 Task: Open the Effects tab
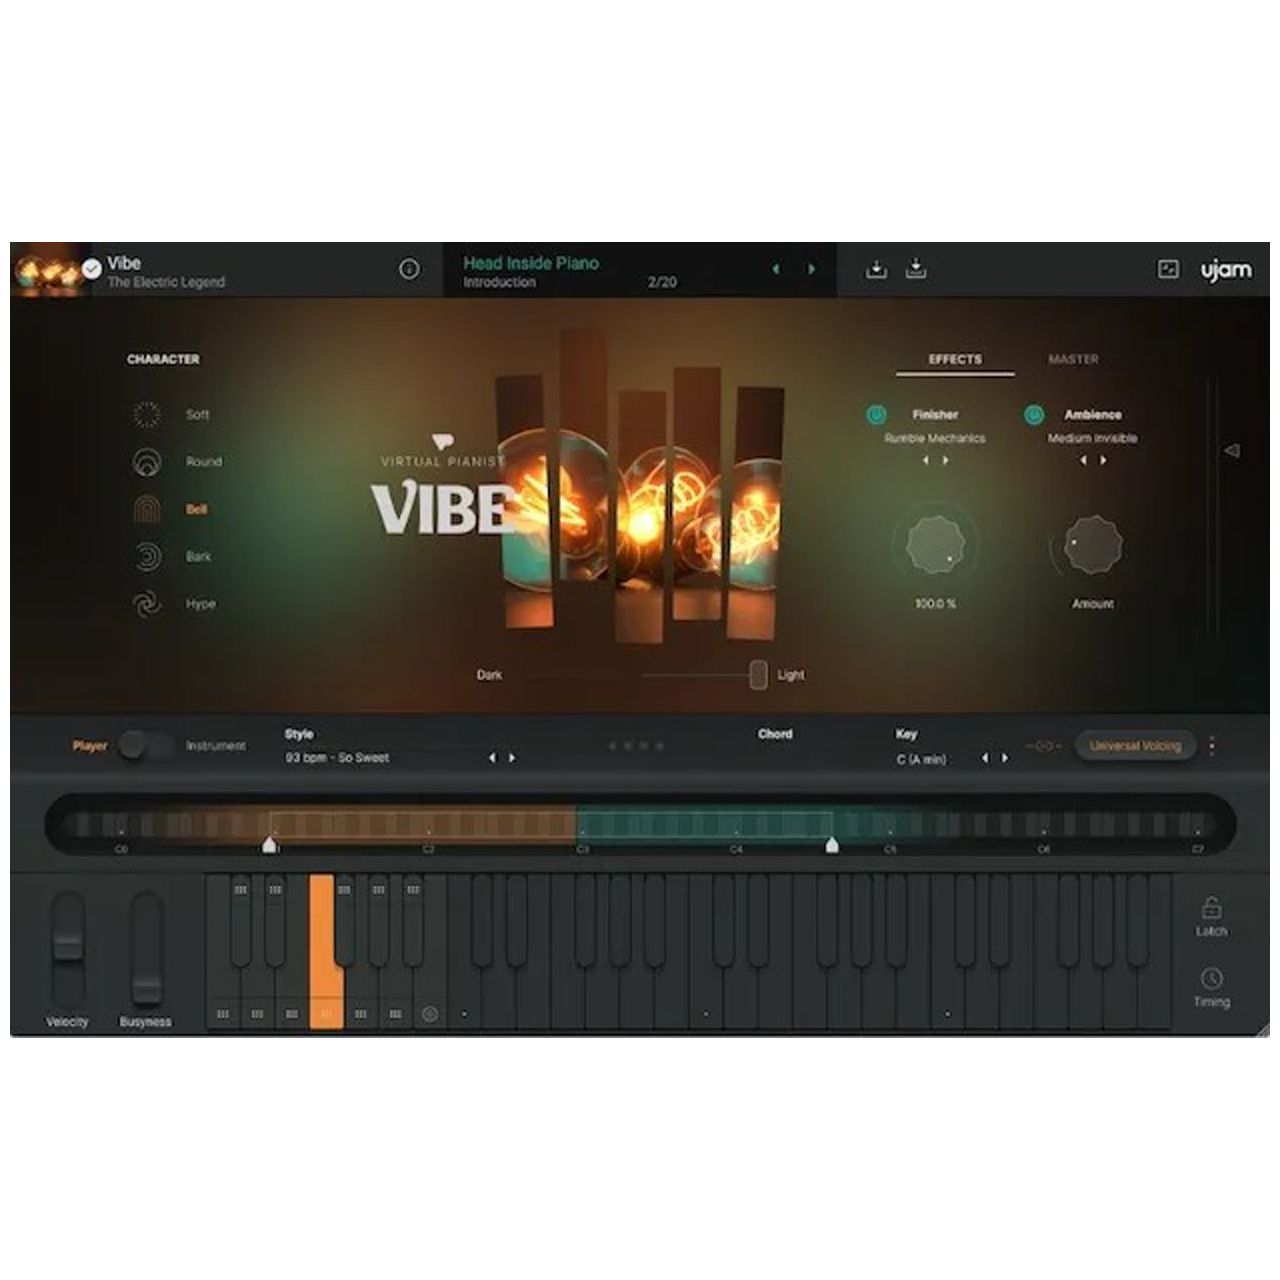coord(955,359)
